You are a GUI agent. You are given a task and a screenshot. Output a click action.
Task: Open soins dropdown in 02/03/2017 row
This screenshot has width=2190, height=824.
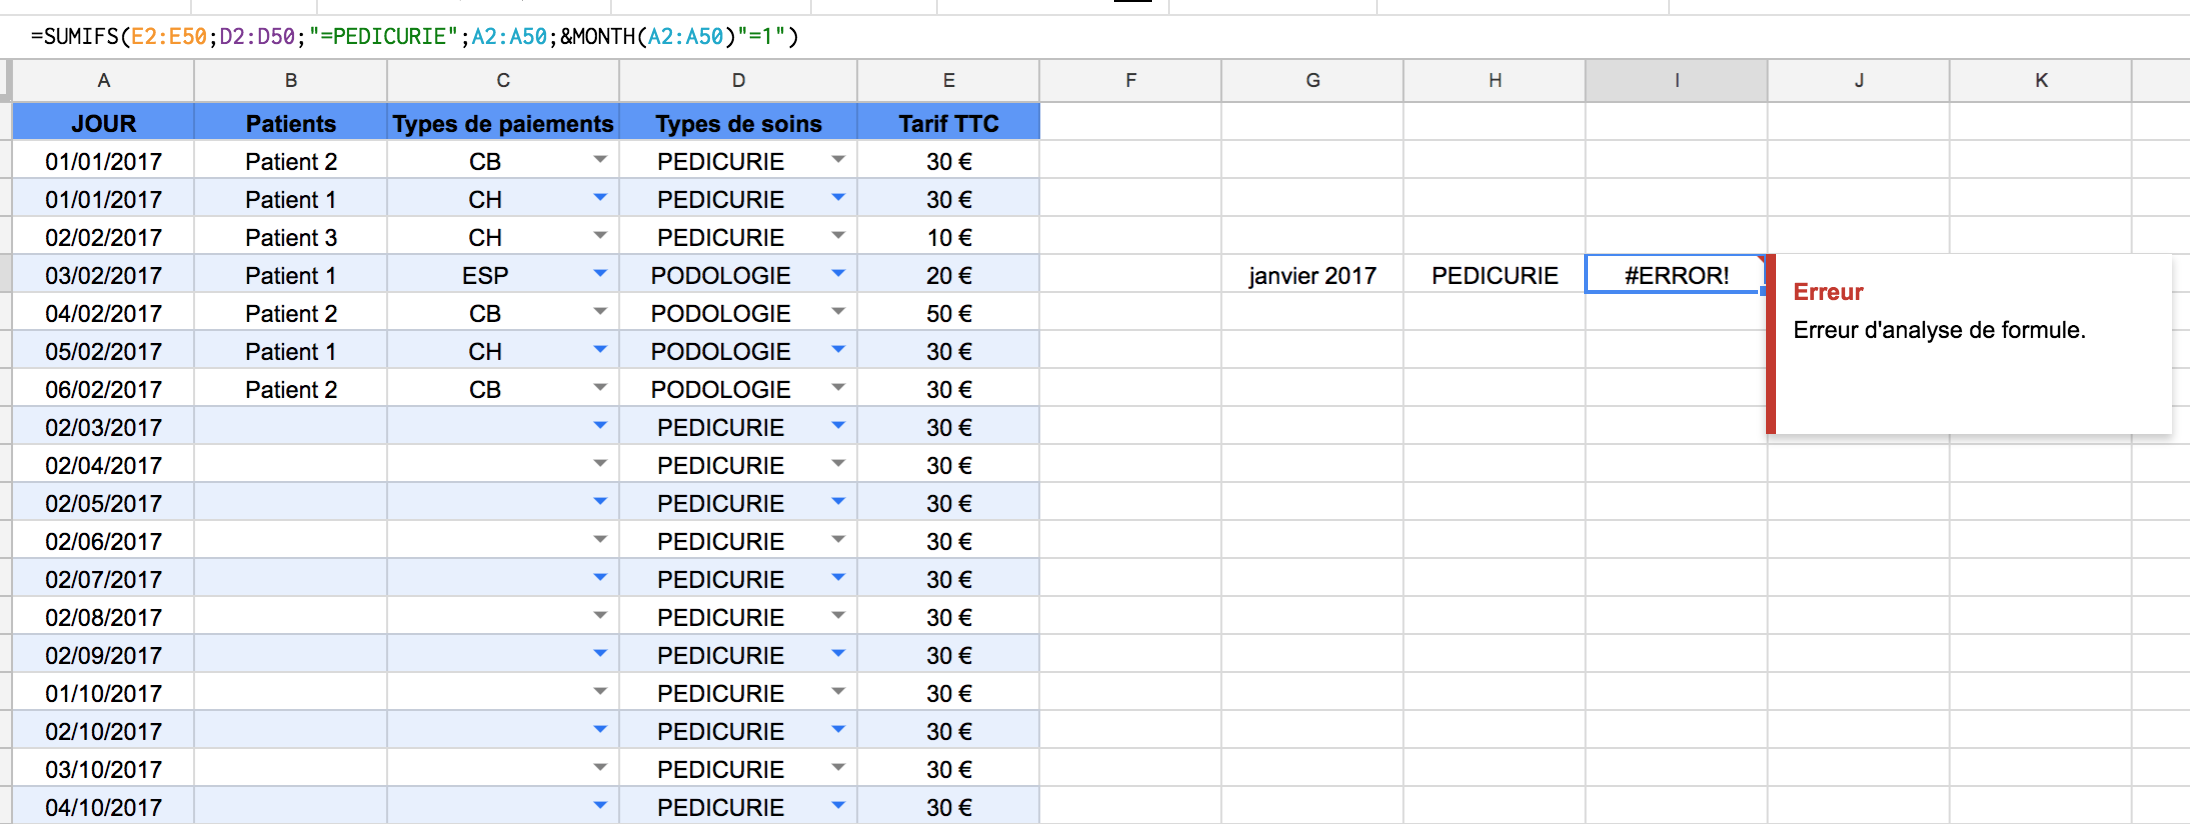pos(838,426)
